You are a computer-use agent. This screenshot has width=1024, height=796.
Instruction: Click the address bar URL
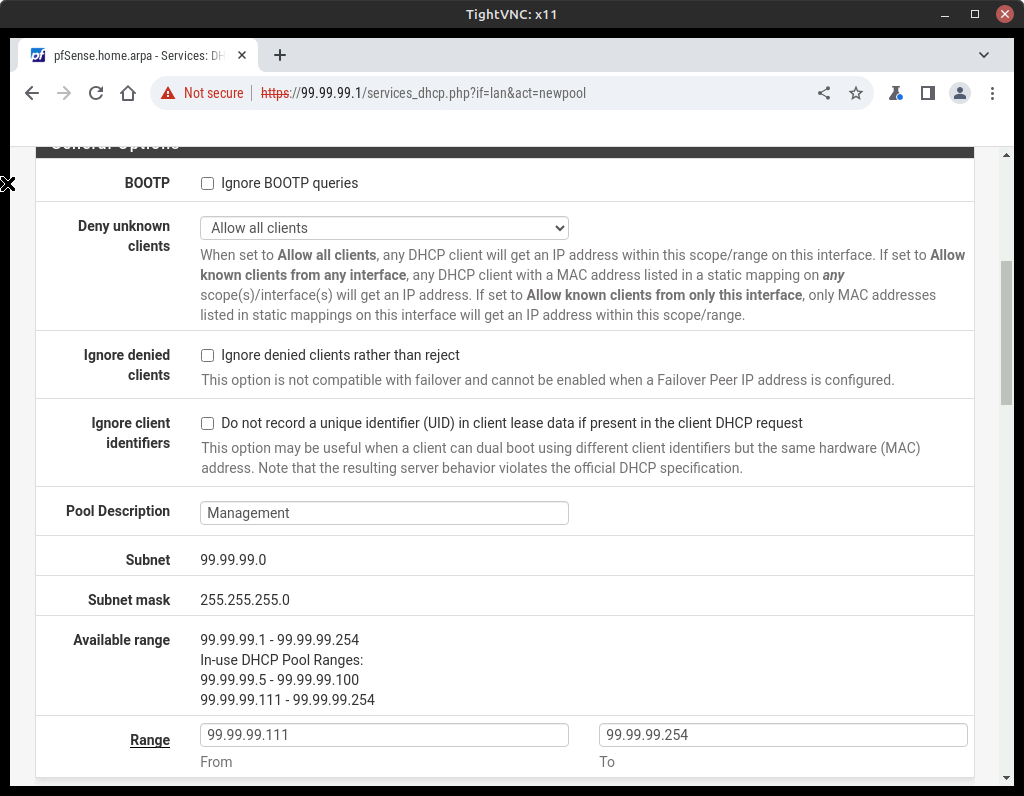pos(423,93)
